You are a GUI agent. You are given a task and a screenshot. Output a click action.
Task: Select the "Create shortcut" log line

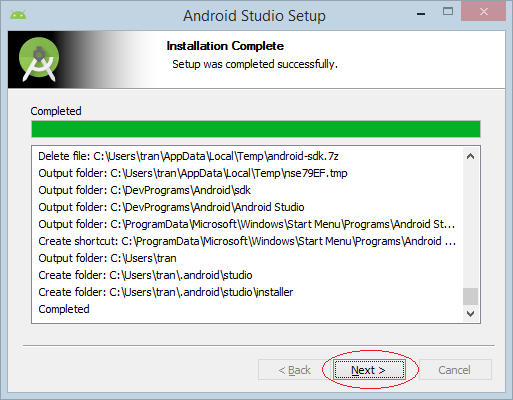[247, 241]
